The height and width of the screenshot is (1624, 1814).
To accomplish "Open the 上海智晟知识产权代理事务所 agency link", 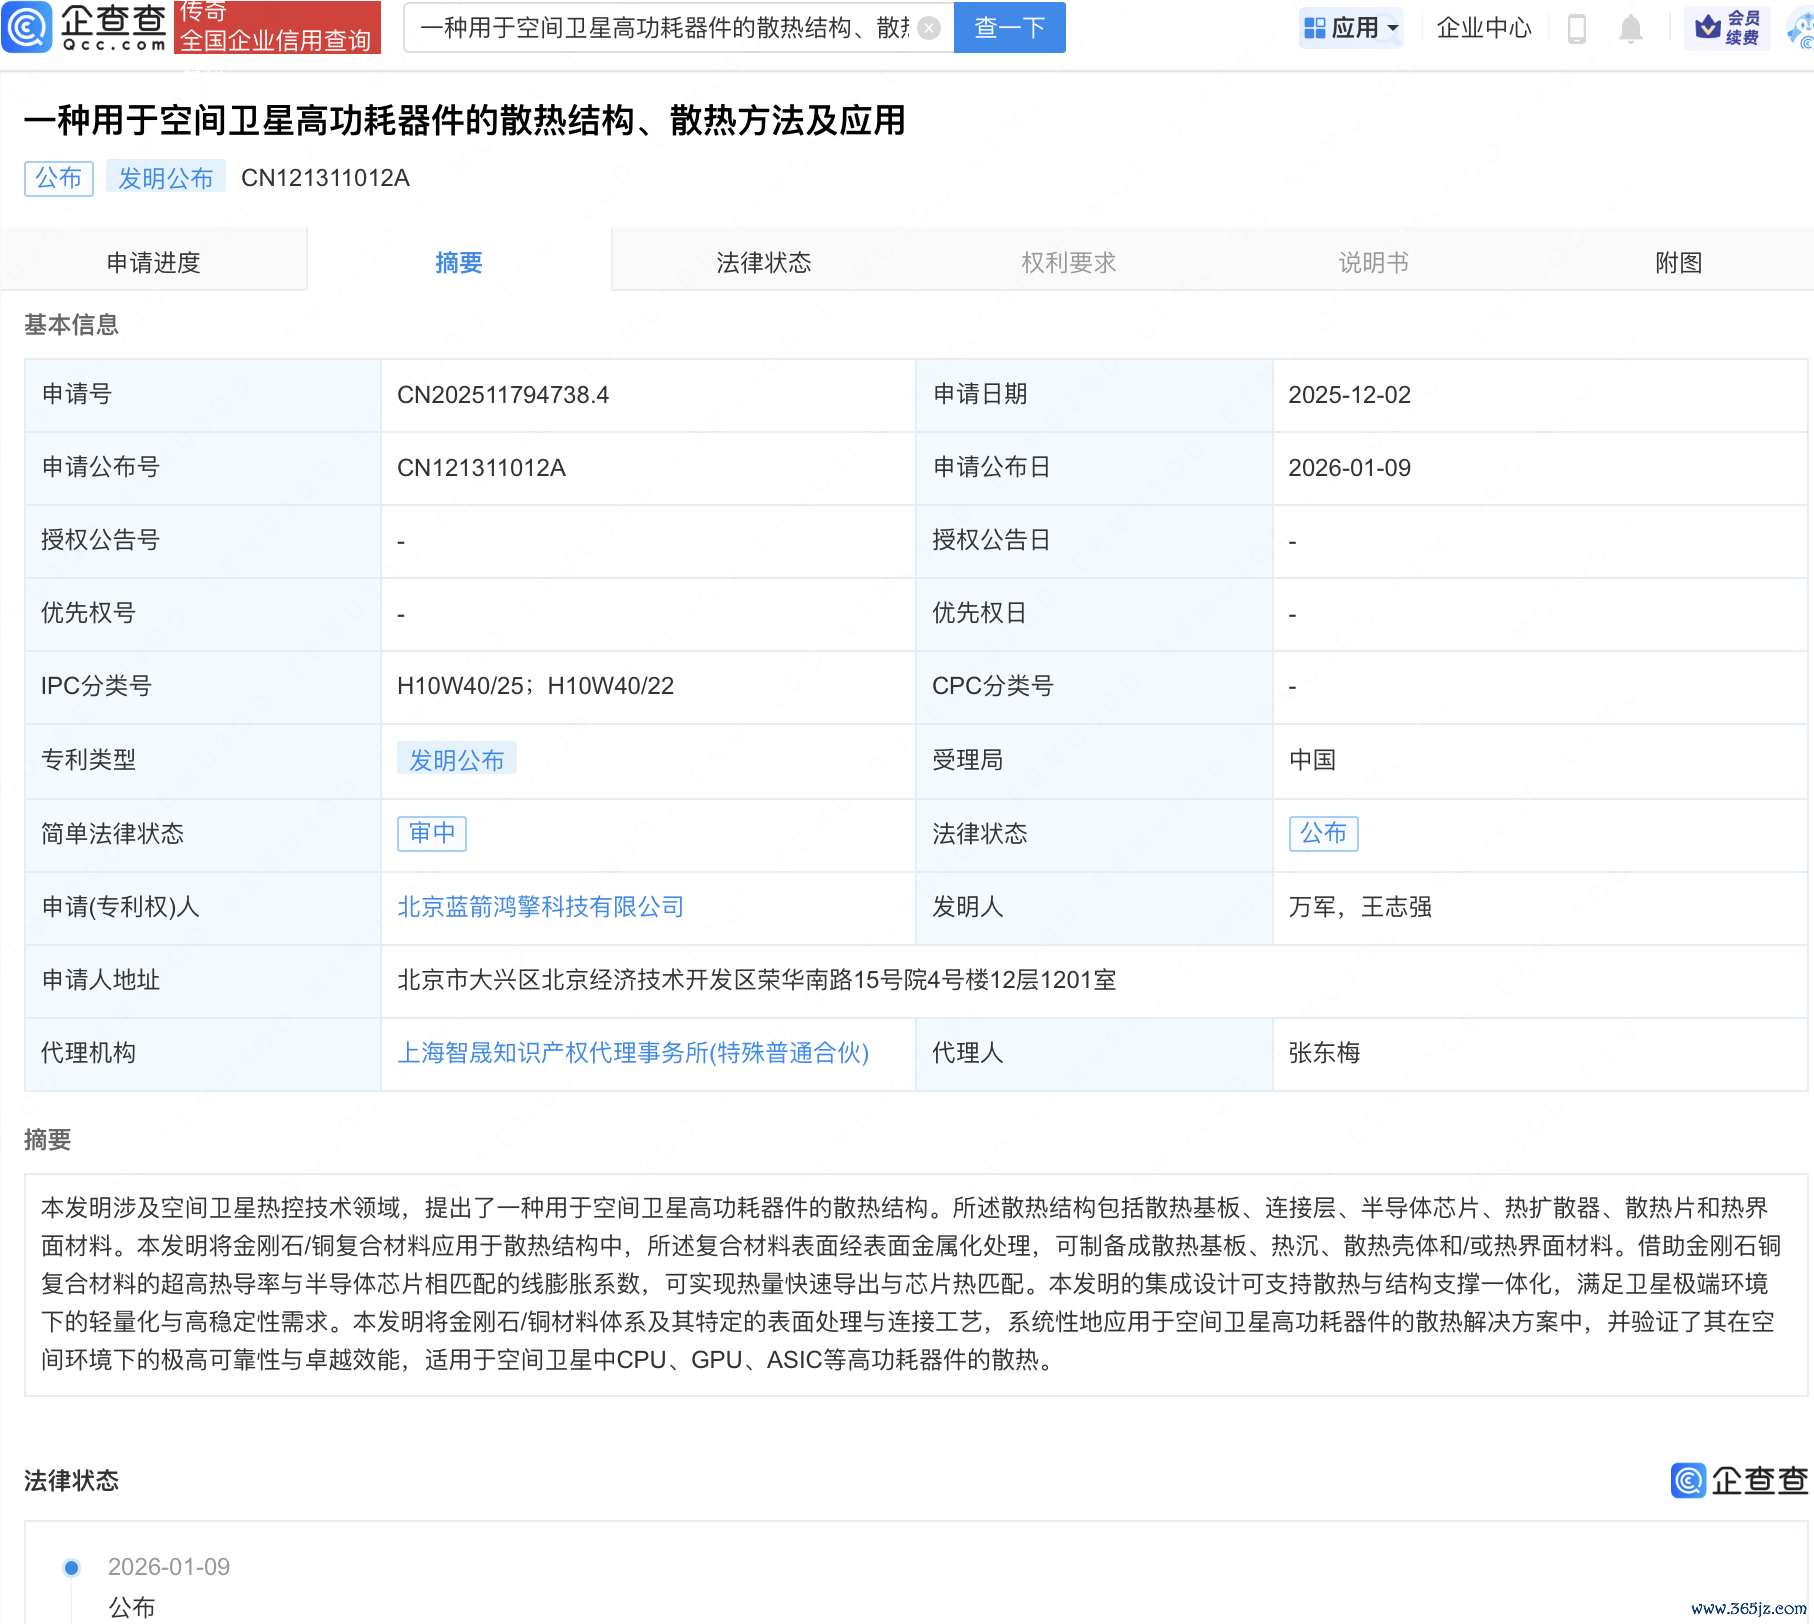I will click(x=633, y=1053).
